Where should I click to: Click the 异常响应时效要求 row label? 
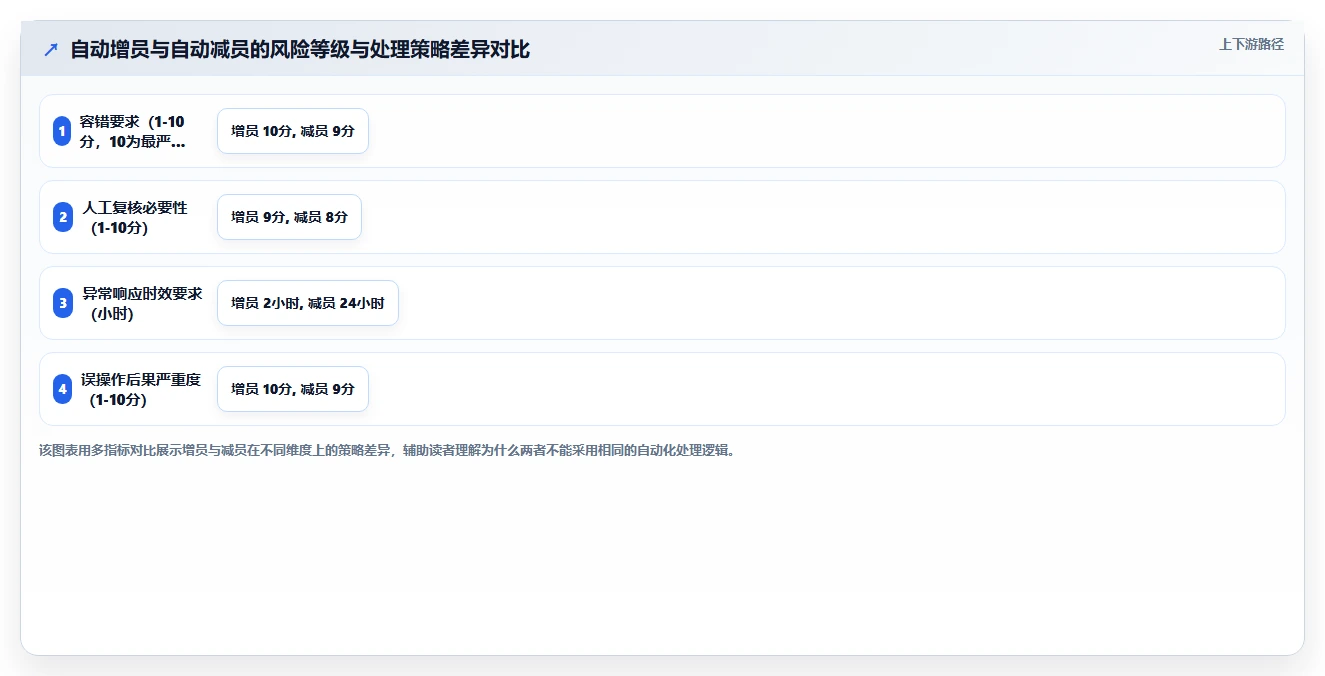point(142,303)
